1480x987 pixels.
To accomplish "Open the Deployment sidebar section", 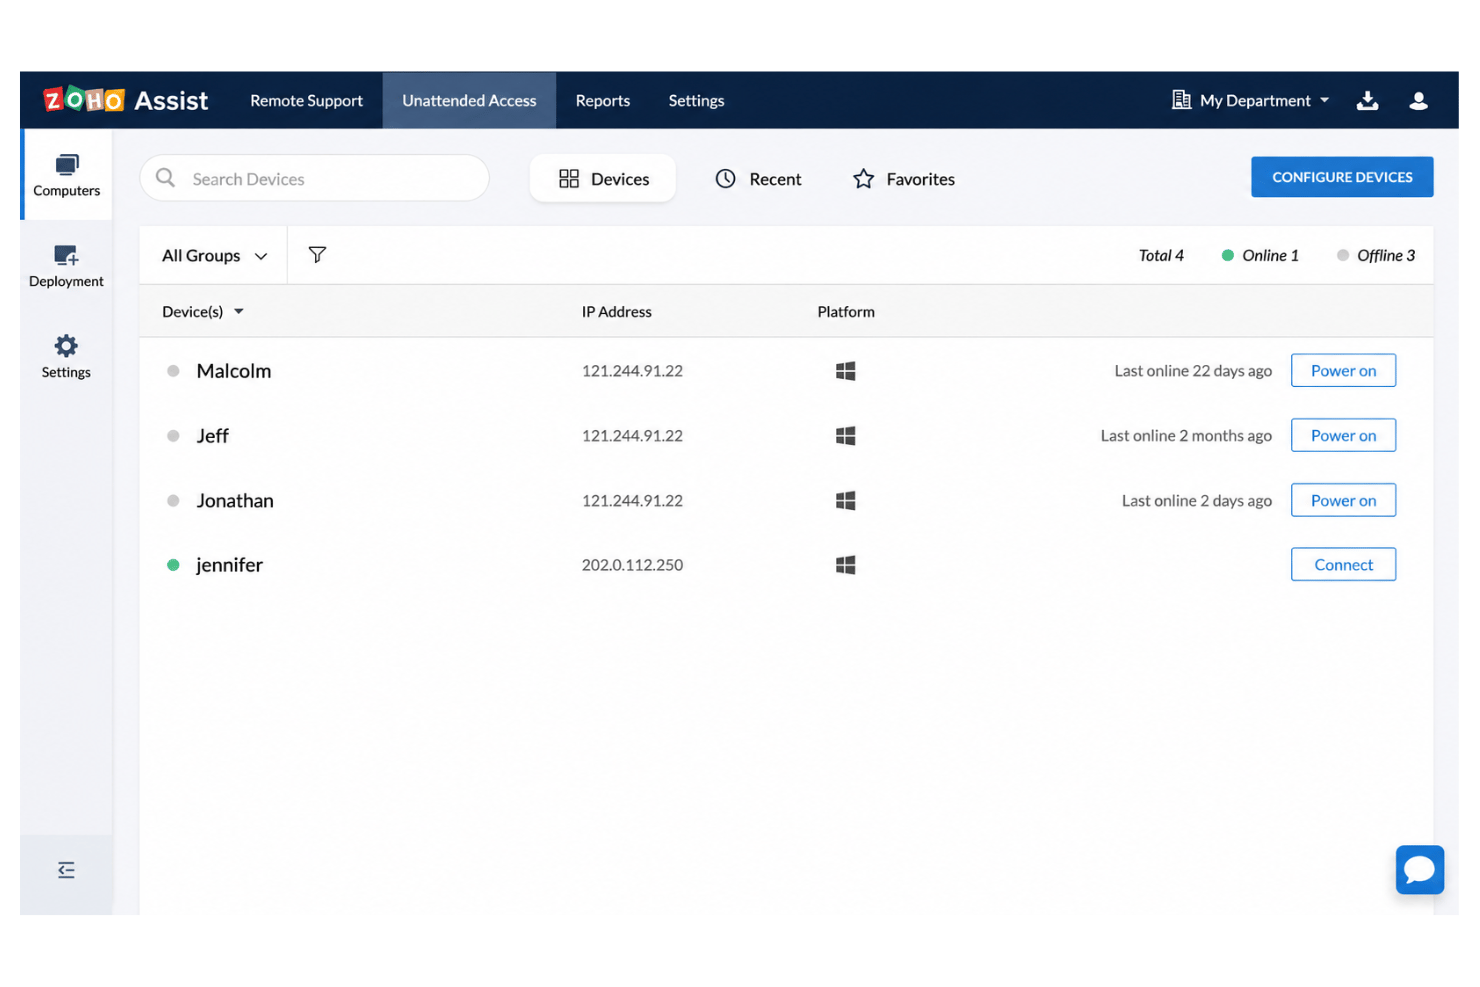I will point(66,266).
